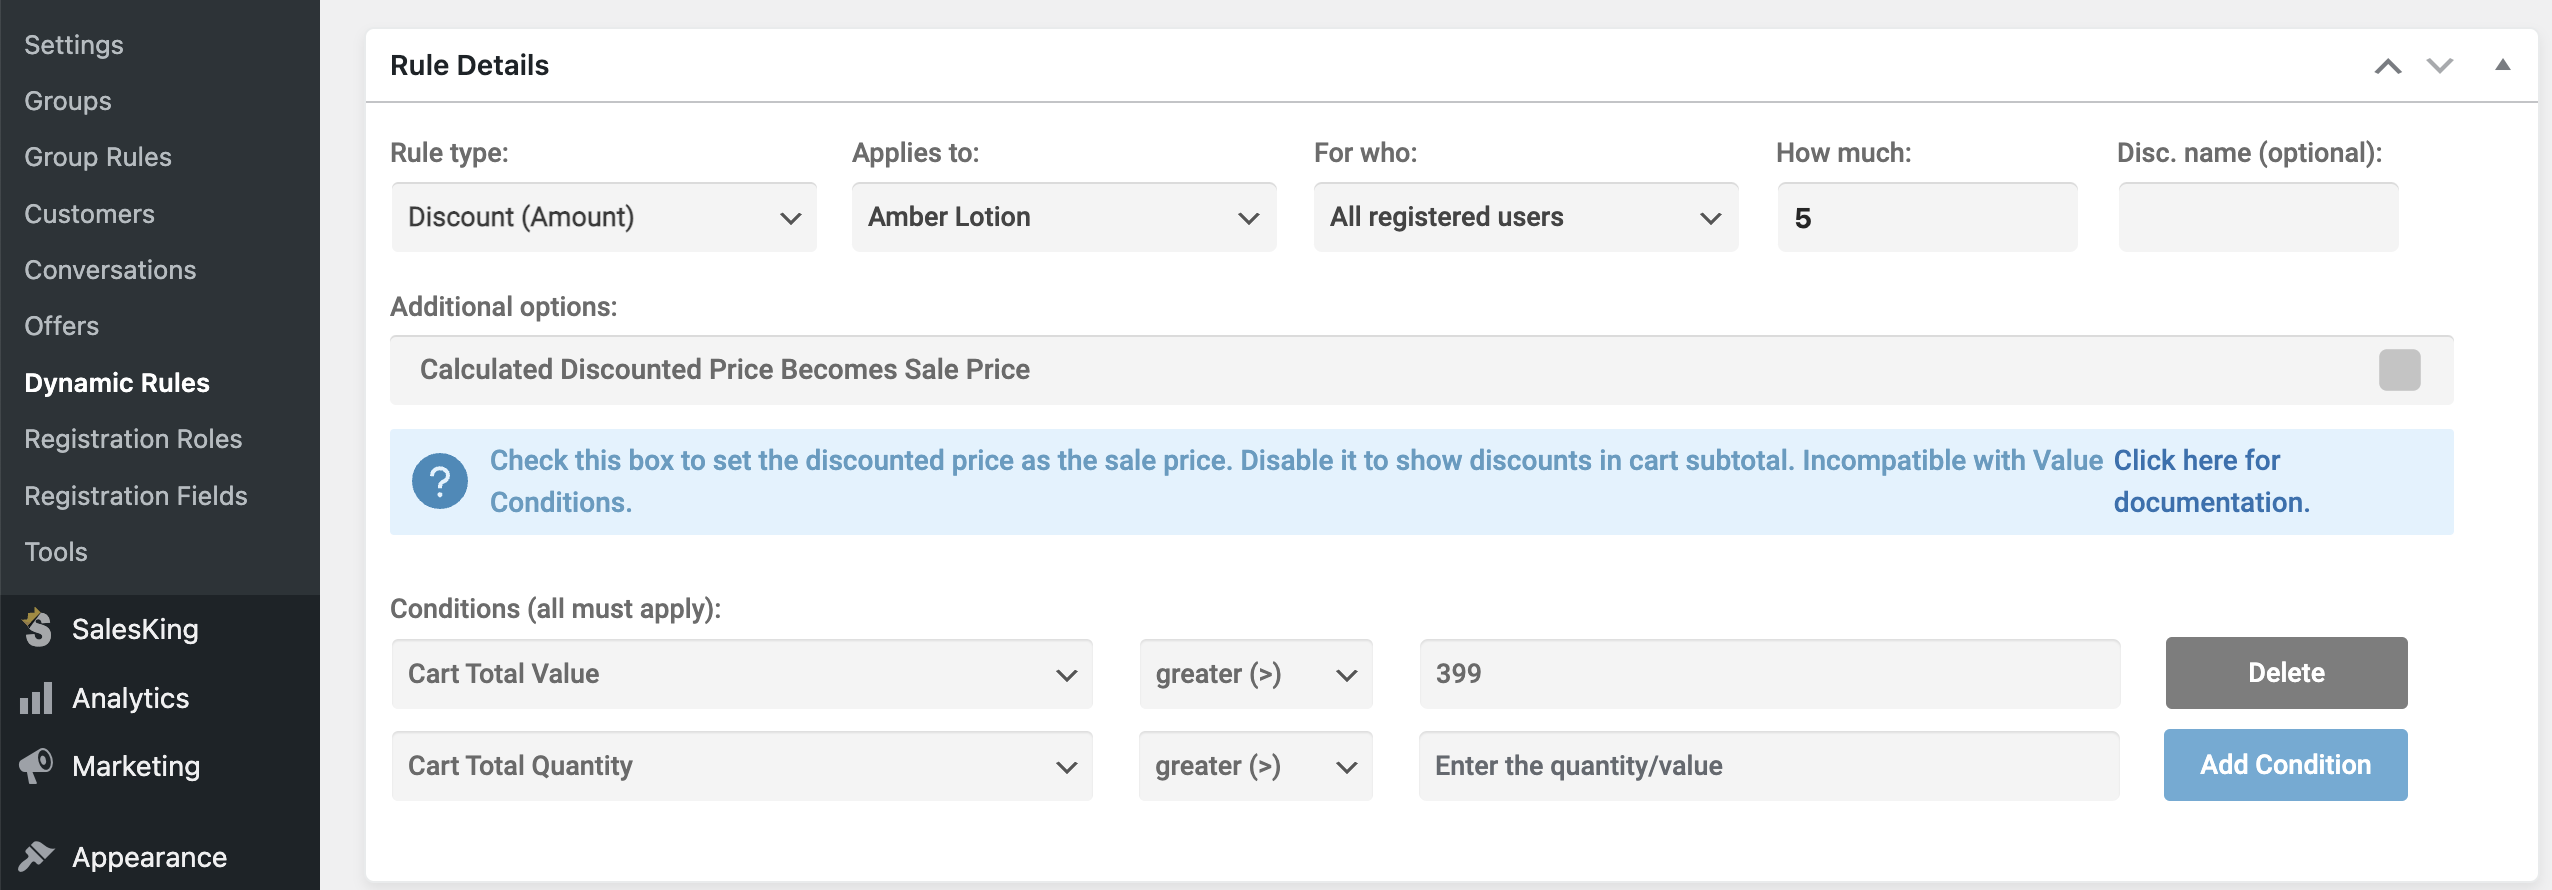Viewport: 2552px width, 890px height.
Task: Open Tools in the sidebar
Action: point(56,552)
